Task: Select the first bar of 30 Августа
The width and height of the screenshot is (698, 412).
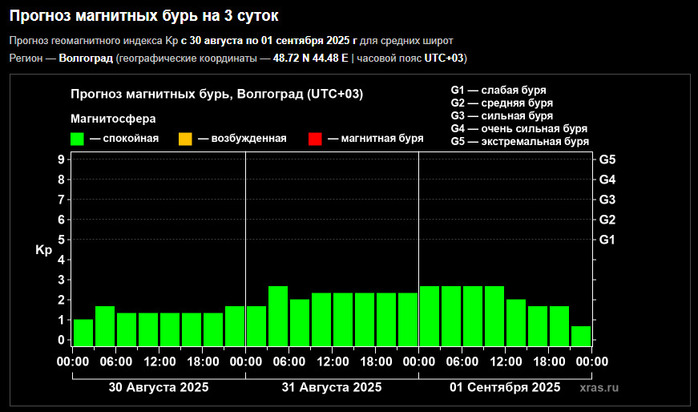Action: [83, 332]
